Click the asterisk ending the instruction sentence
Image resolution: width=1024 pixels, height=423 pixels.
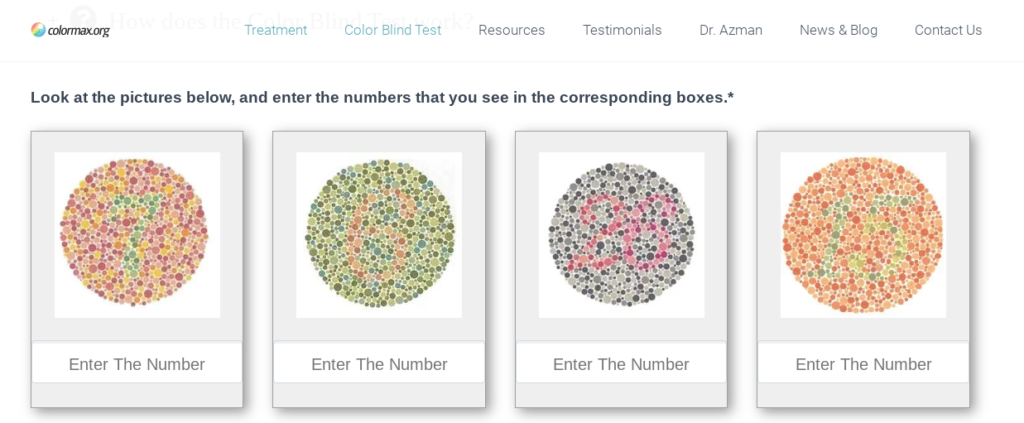[731, 96]
